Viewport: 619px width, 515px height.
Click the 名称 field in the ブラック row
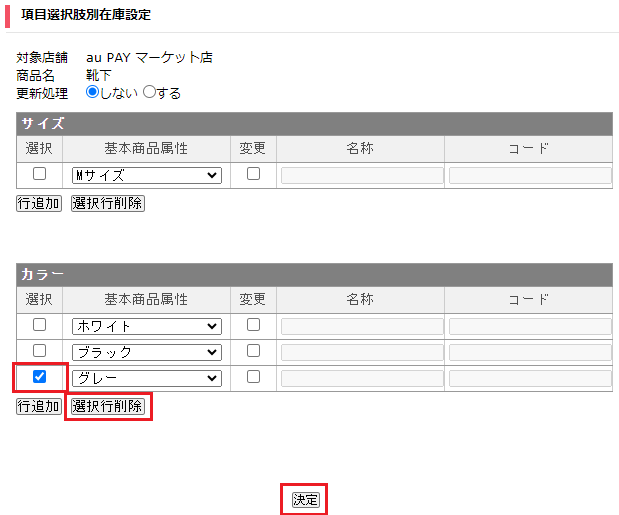pos(362,353)
